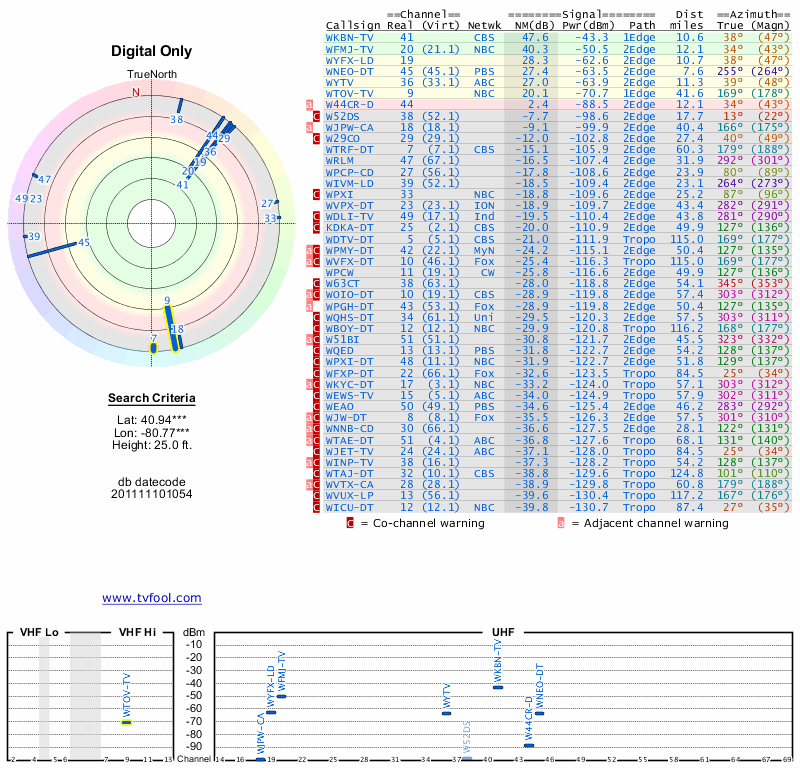Click the co-channel icon beside WICU-DT
This screenshot has height=768, width=800.
point(317,508)
